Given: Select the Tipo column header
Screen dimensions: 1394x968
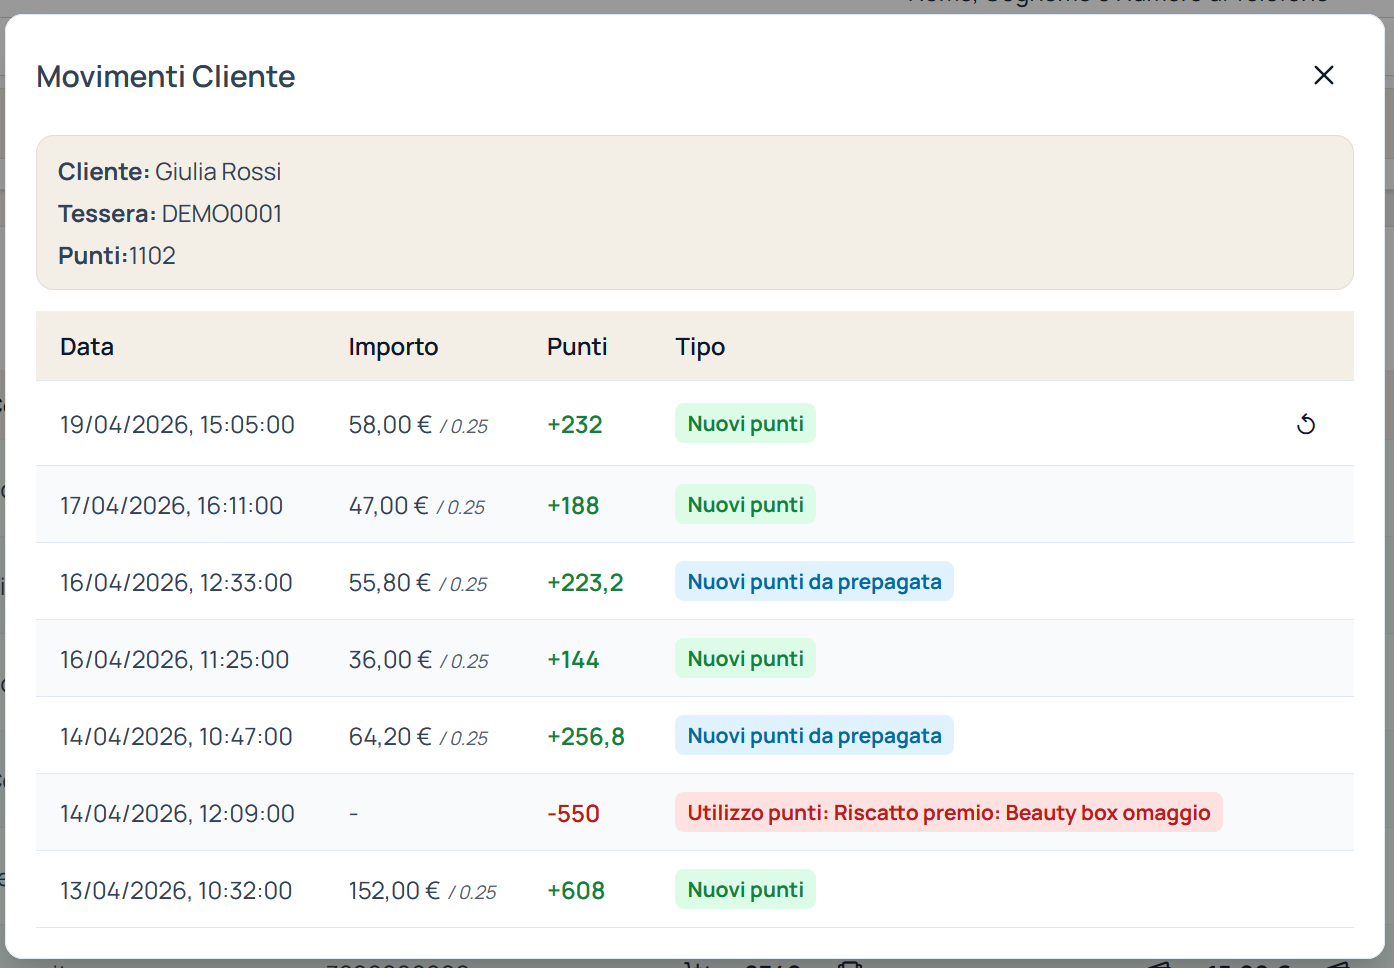Looking at the screenshot, I should click(700, 347).
